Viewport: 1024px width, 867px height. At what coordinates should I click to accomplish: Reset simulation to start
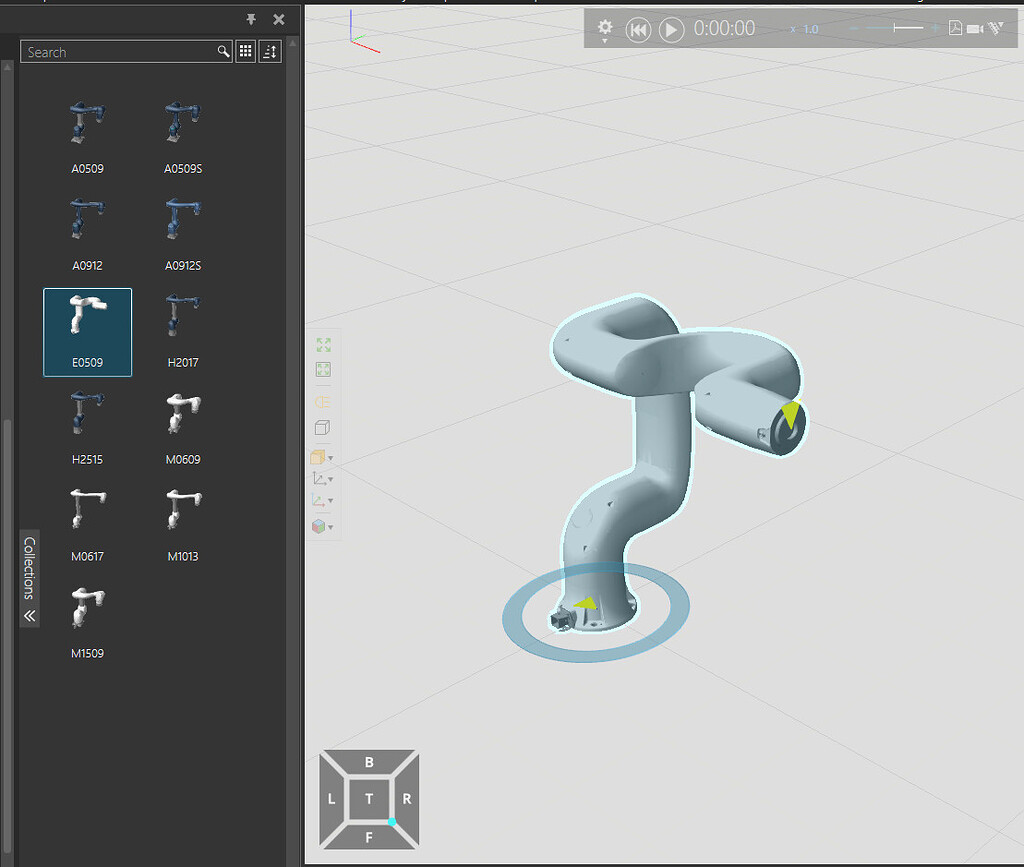[x=637, y=30]
